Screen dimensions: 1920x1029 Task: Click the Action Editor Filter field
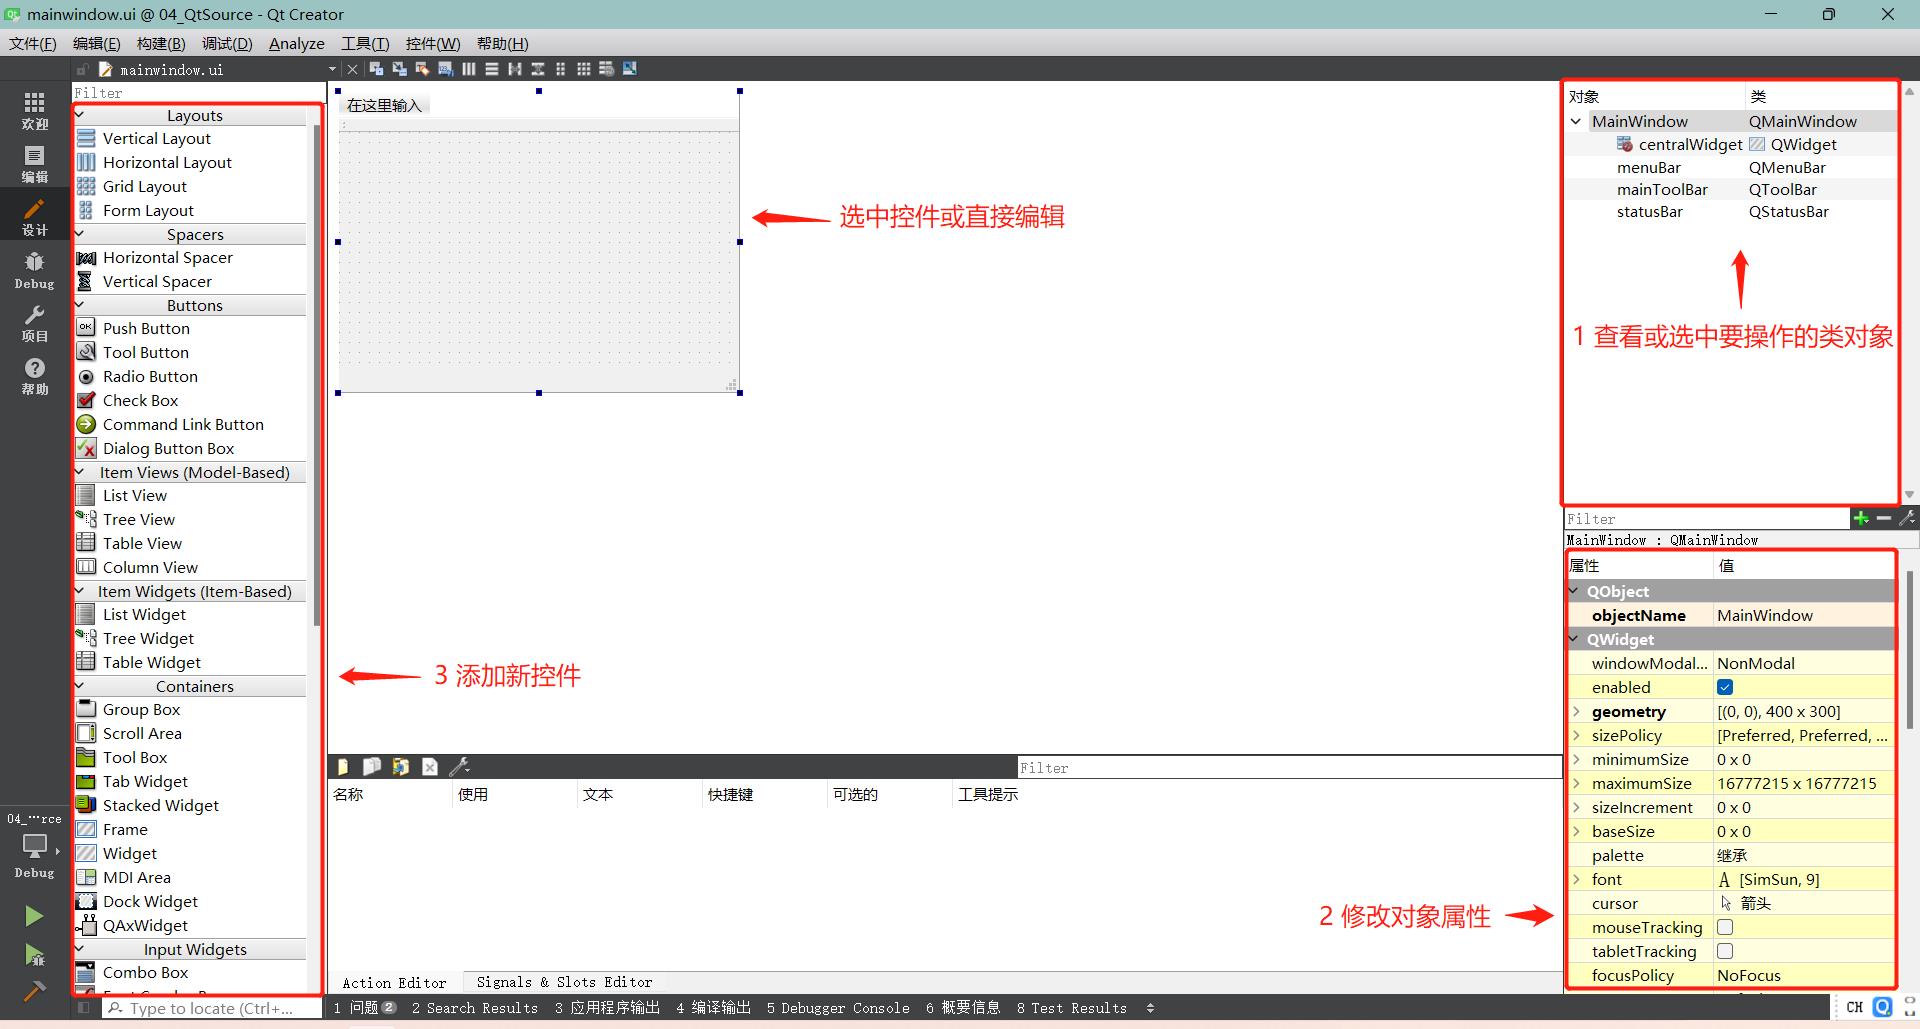[1289, 768]
